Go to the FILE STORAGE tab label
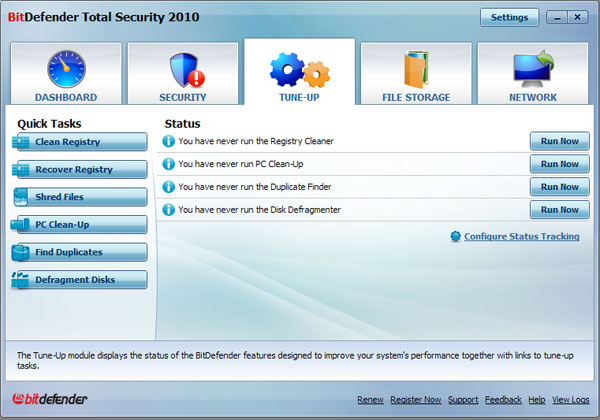 [416, 98]
